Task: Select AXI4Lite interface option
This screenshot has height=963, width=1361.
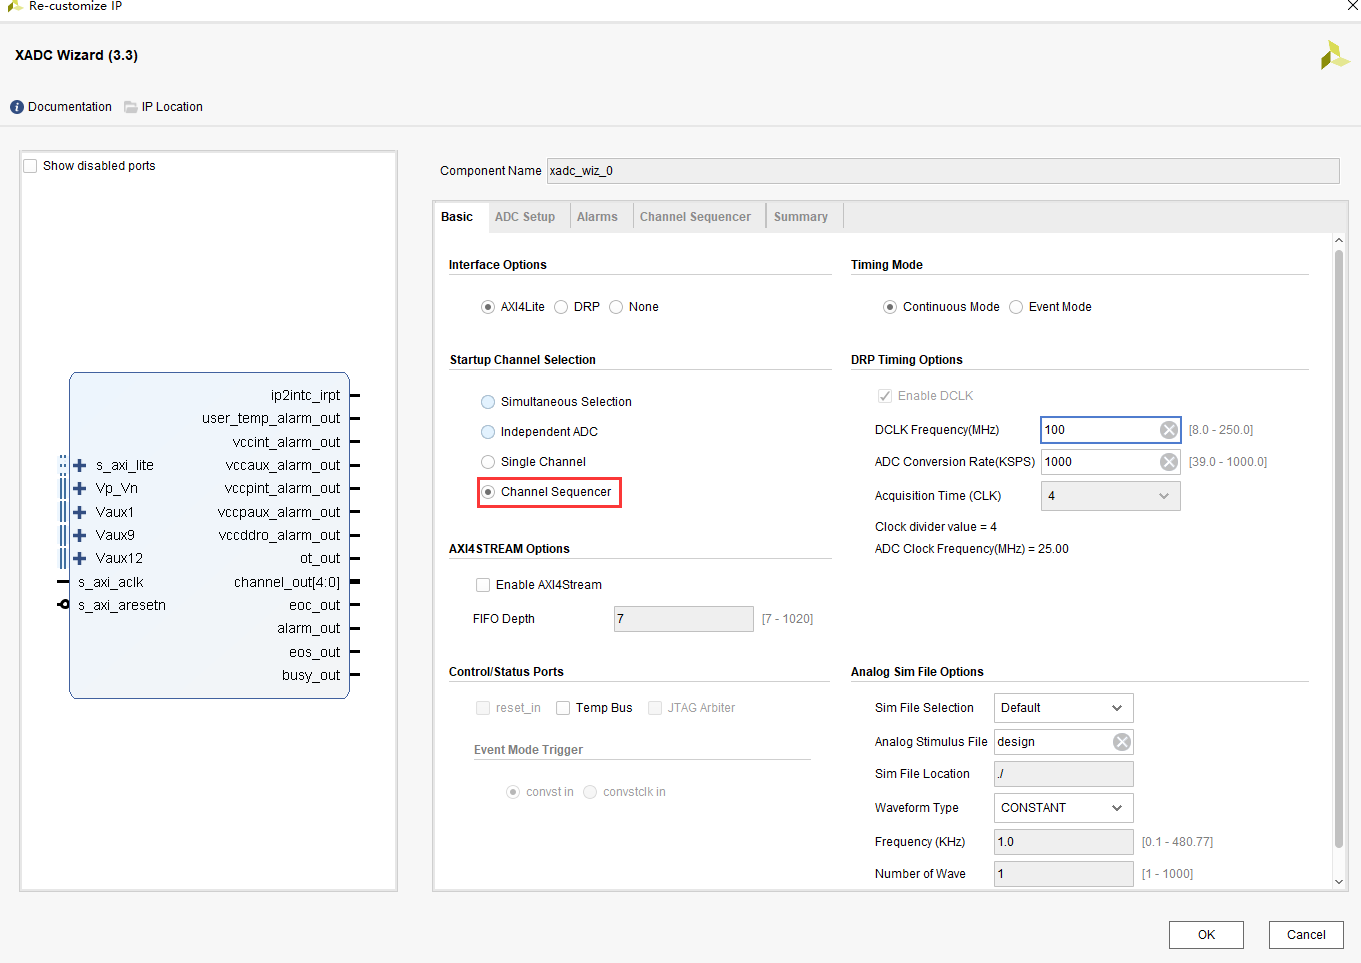Action: pyautogui.click(x=488, y=307)
